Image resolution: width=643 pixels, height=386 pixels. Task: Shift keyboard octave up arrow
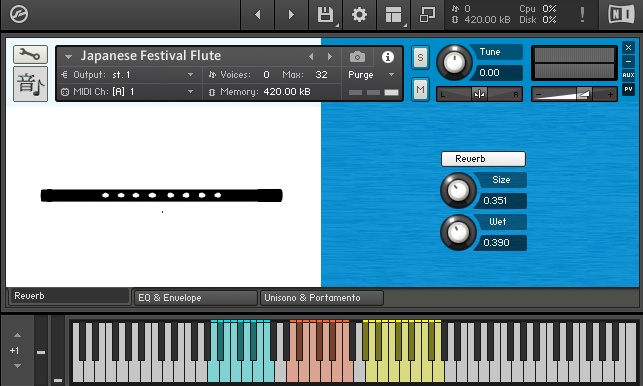(17, 335)
